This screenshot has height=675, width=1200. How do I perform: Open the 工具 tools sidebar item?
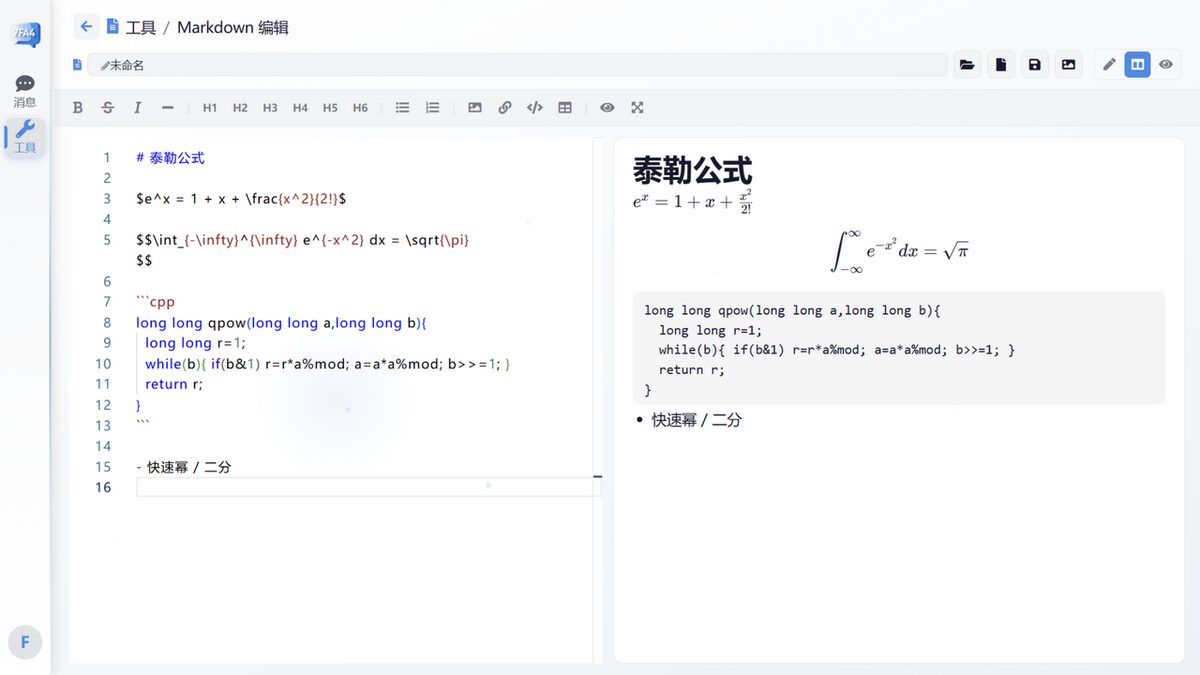pos(25,137)
